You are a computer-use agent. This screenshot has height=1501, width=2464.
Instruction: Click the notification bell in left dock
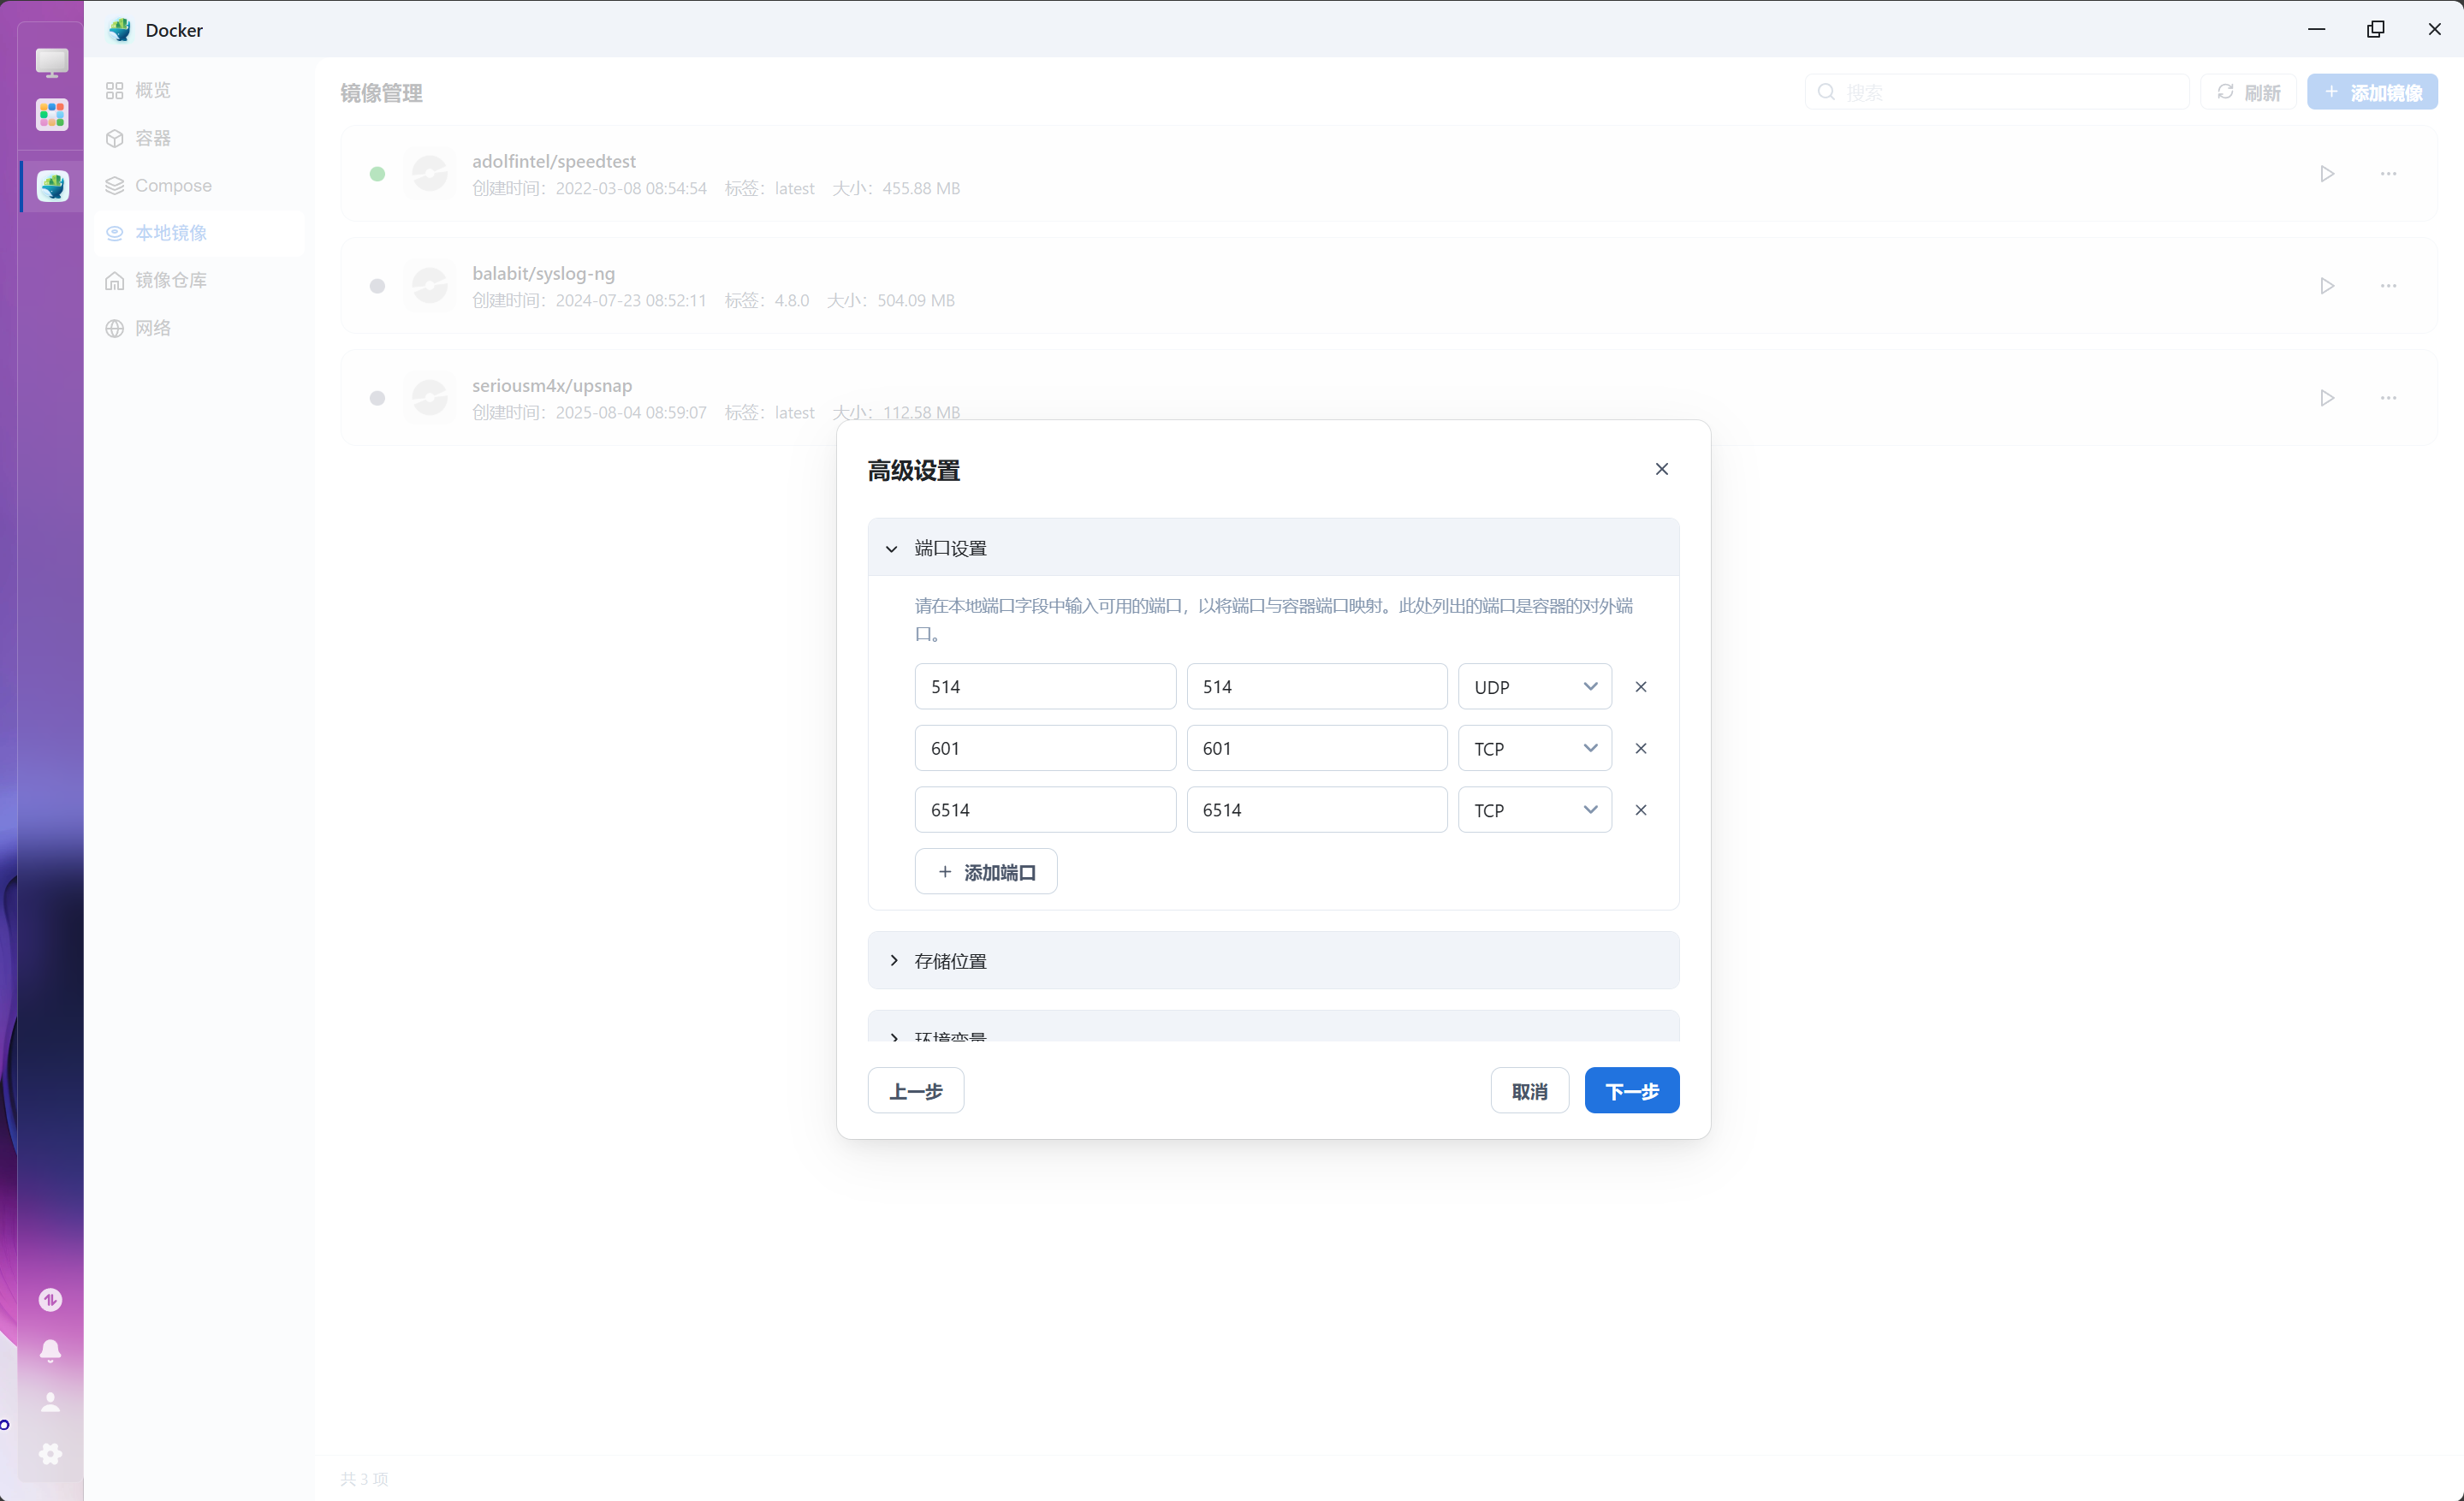(x=50, y=1350)
